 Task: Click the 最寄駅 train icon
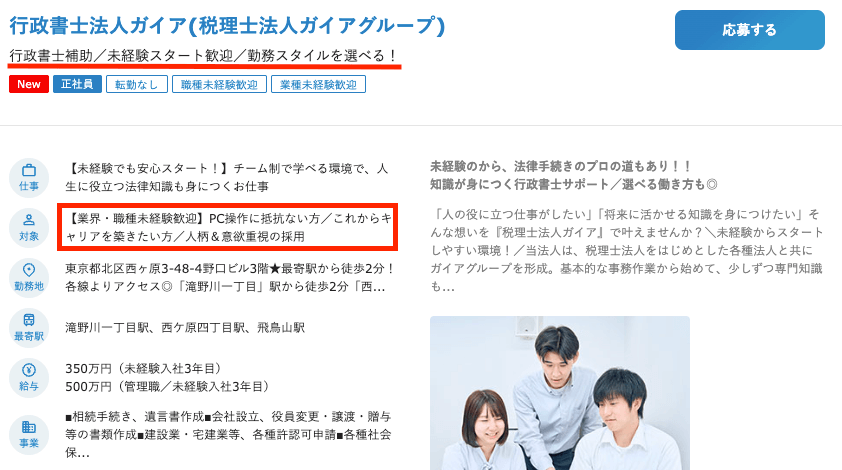pos(29,328)
